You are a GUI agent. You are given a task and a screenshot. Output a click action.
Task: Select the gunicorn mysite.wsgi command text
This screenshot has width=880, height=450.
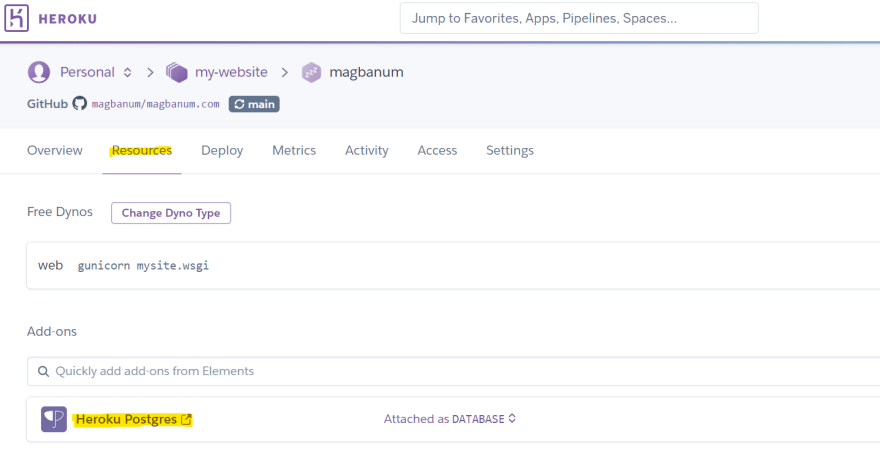tap(143, 266)
